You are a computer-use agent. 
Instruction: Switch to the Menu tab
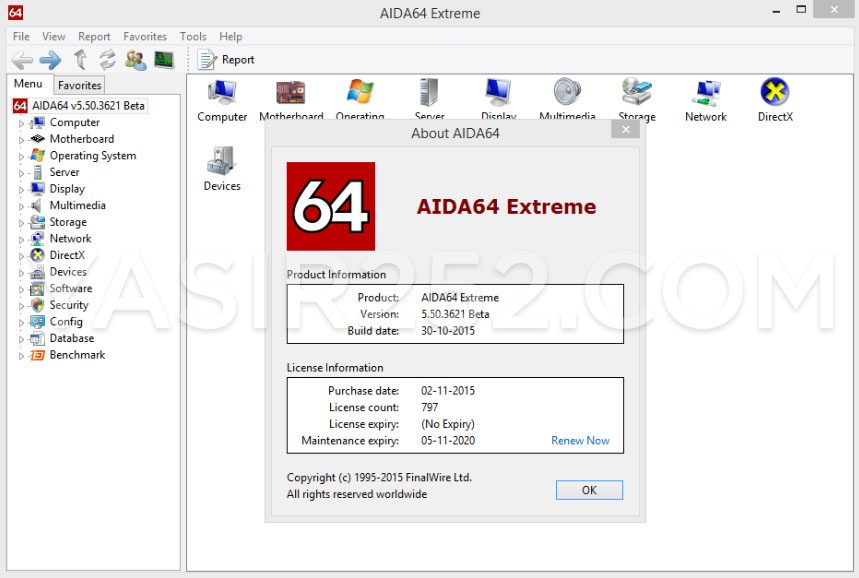point(28,84)
